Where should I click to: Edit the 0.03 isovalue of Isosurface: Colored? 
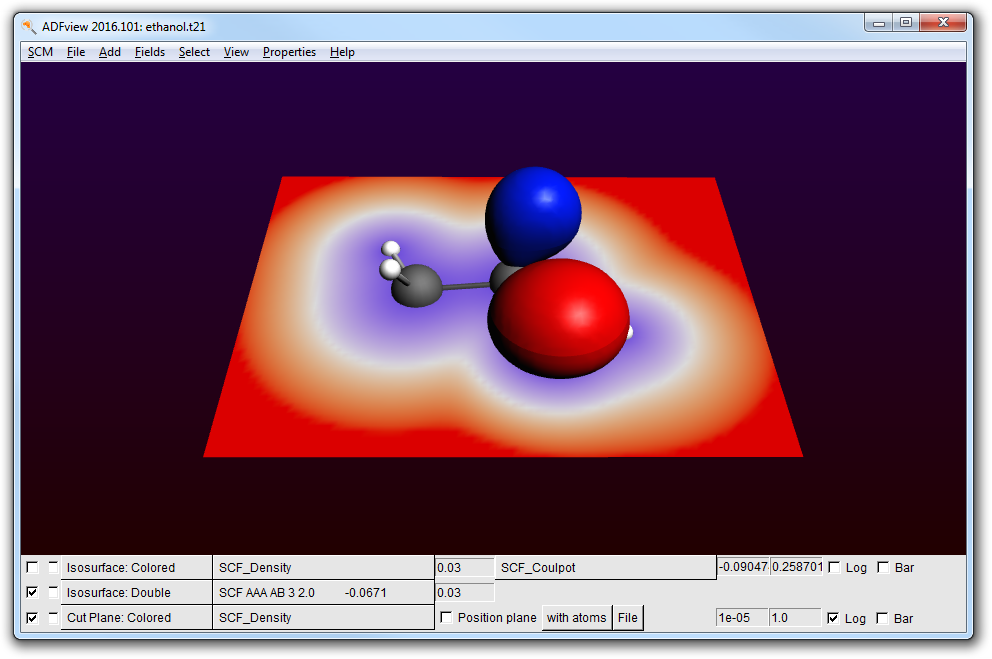(x=464, y=567)
